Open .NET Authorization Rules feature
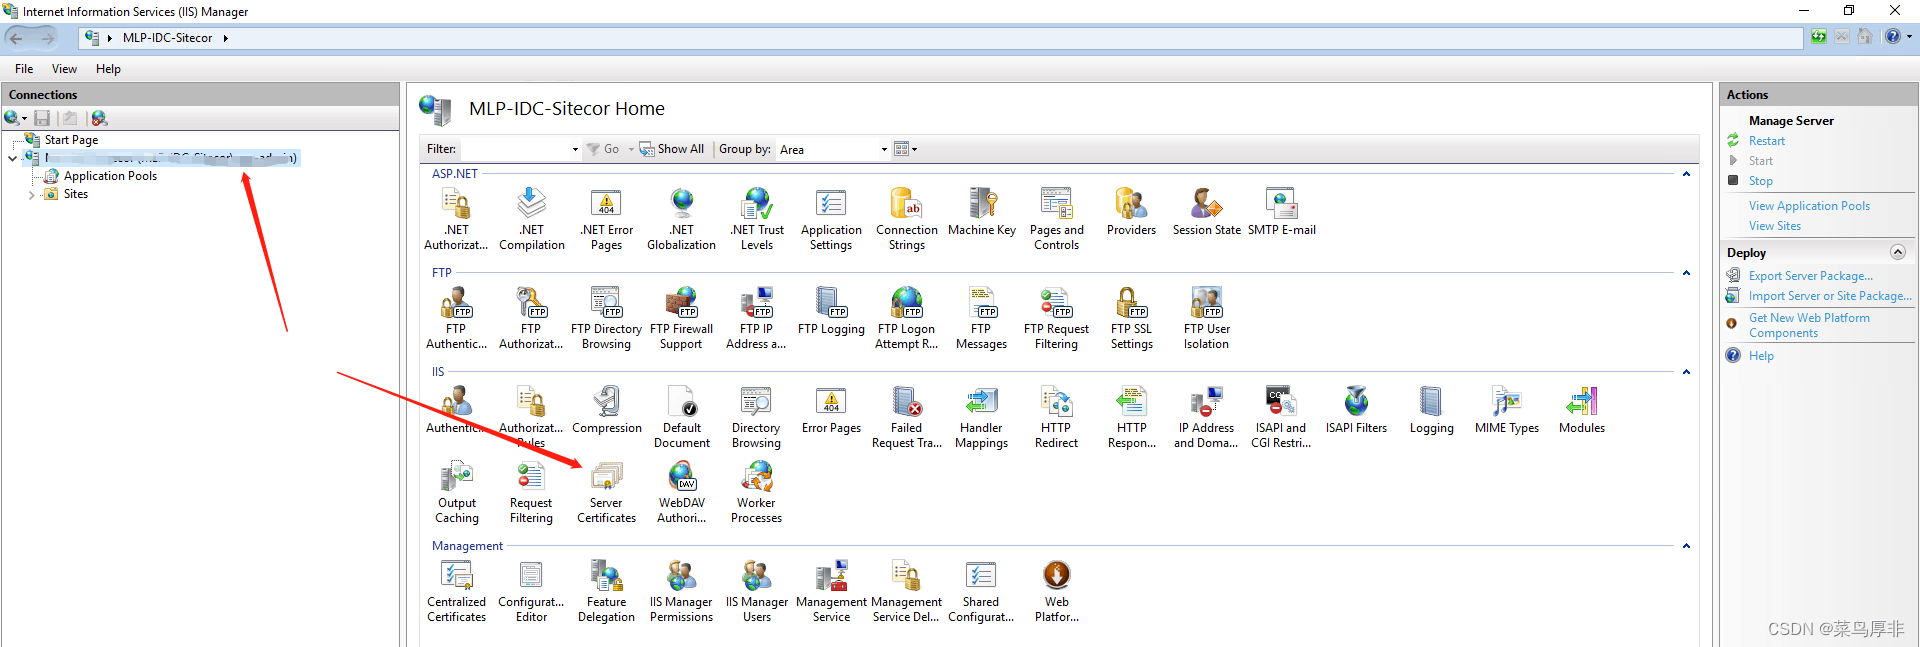This screenshot has width=1920, height=647. [456, 219]
